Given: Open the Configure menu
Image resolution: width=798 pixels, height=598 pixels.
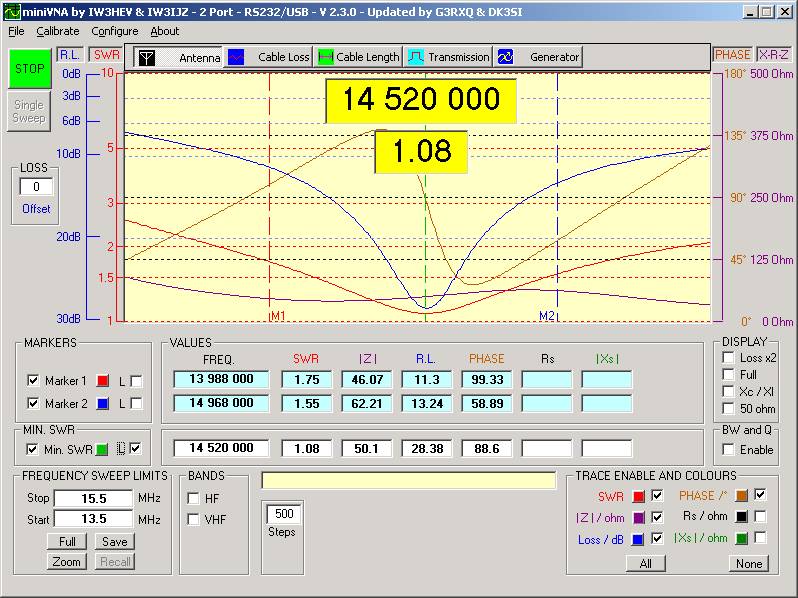Looking at the screenshot, I should click(114, 31).
